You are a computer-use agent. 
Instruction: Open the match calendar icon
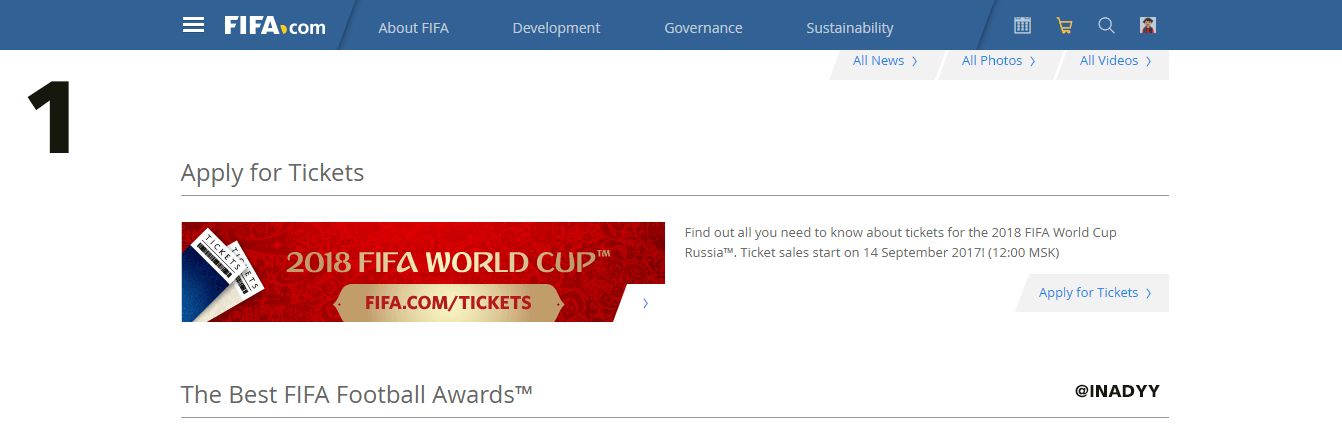[x=1022, y=26]
